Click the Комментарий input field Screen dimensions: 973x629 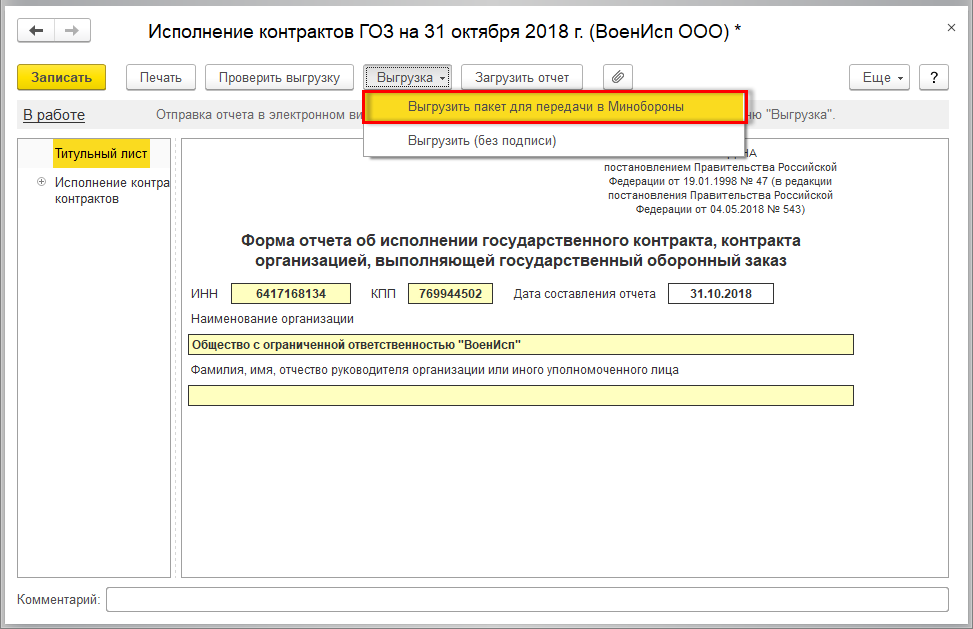pos(527,599)
